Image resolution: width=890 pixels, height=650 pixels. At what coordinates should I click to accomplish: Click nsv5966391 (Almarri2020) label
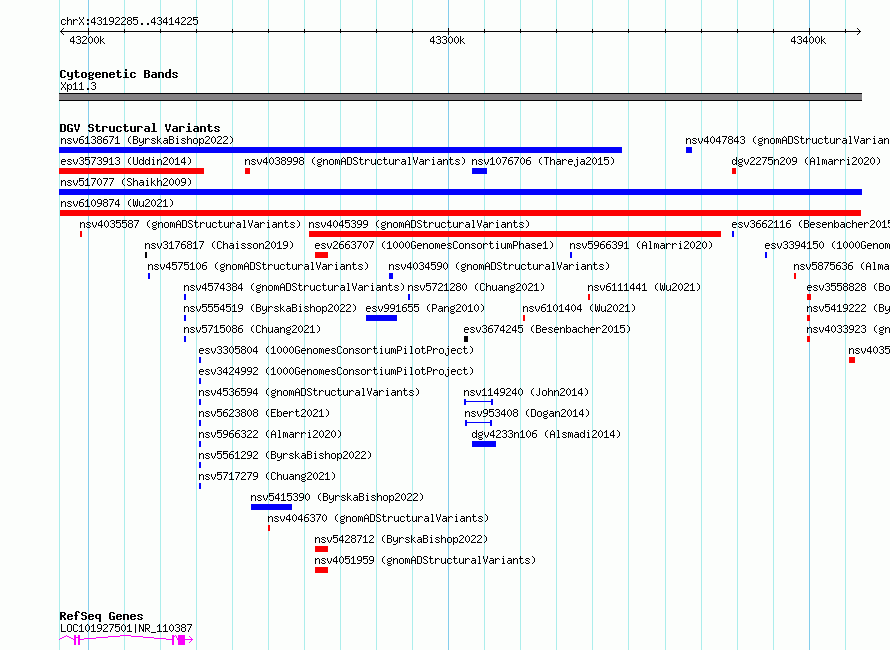tap(641, 245)
